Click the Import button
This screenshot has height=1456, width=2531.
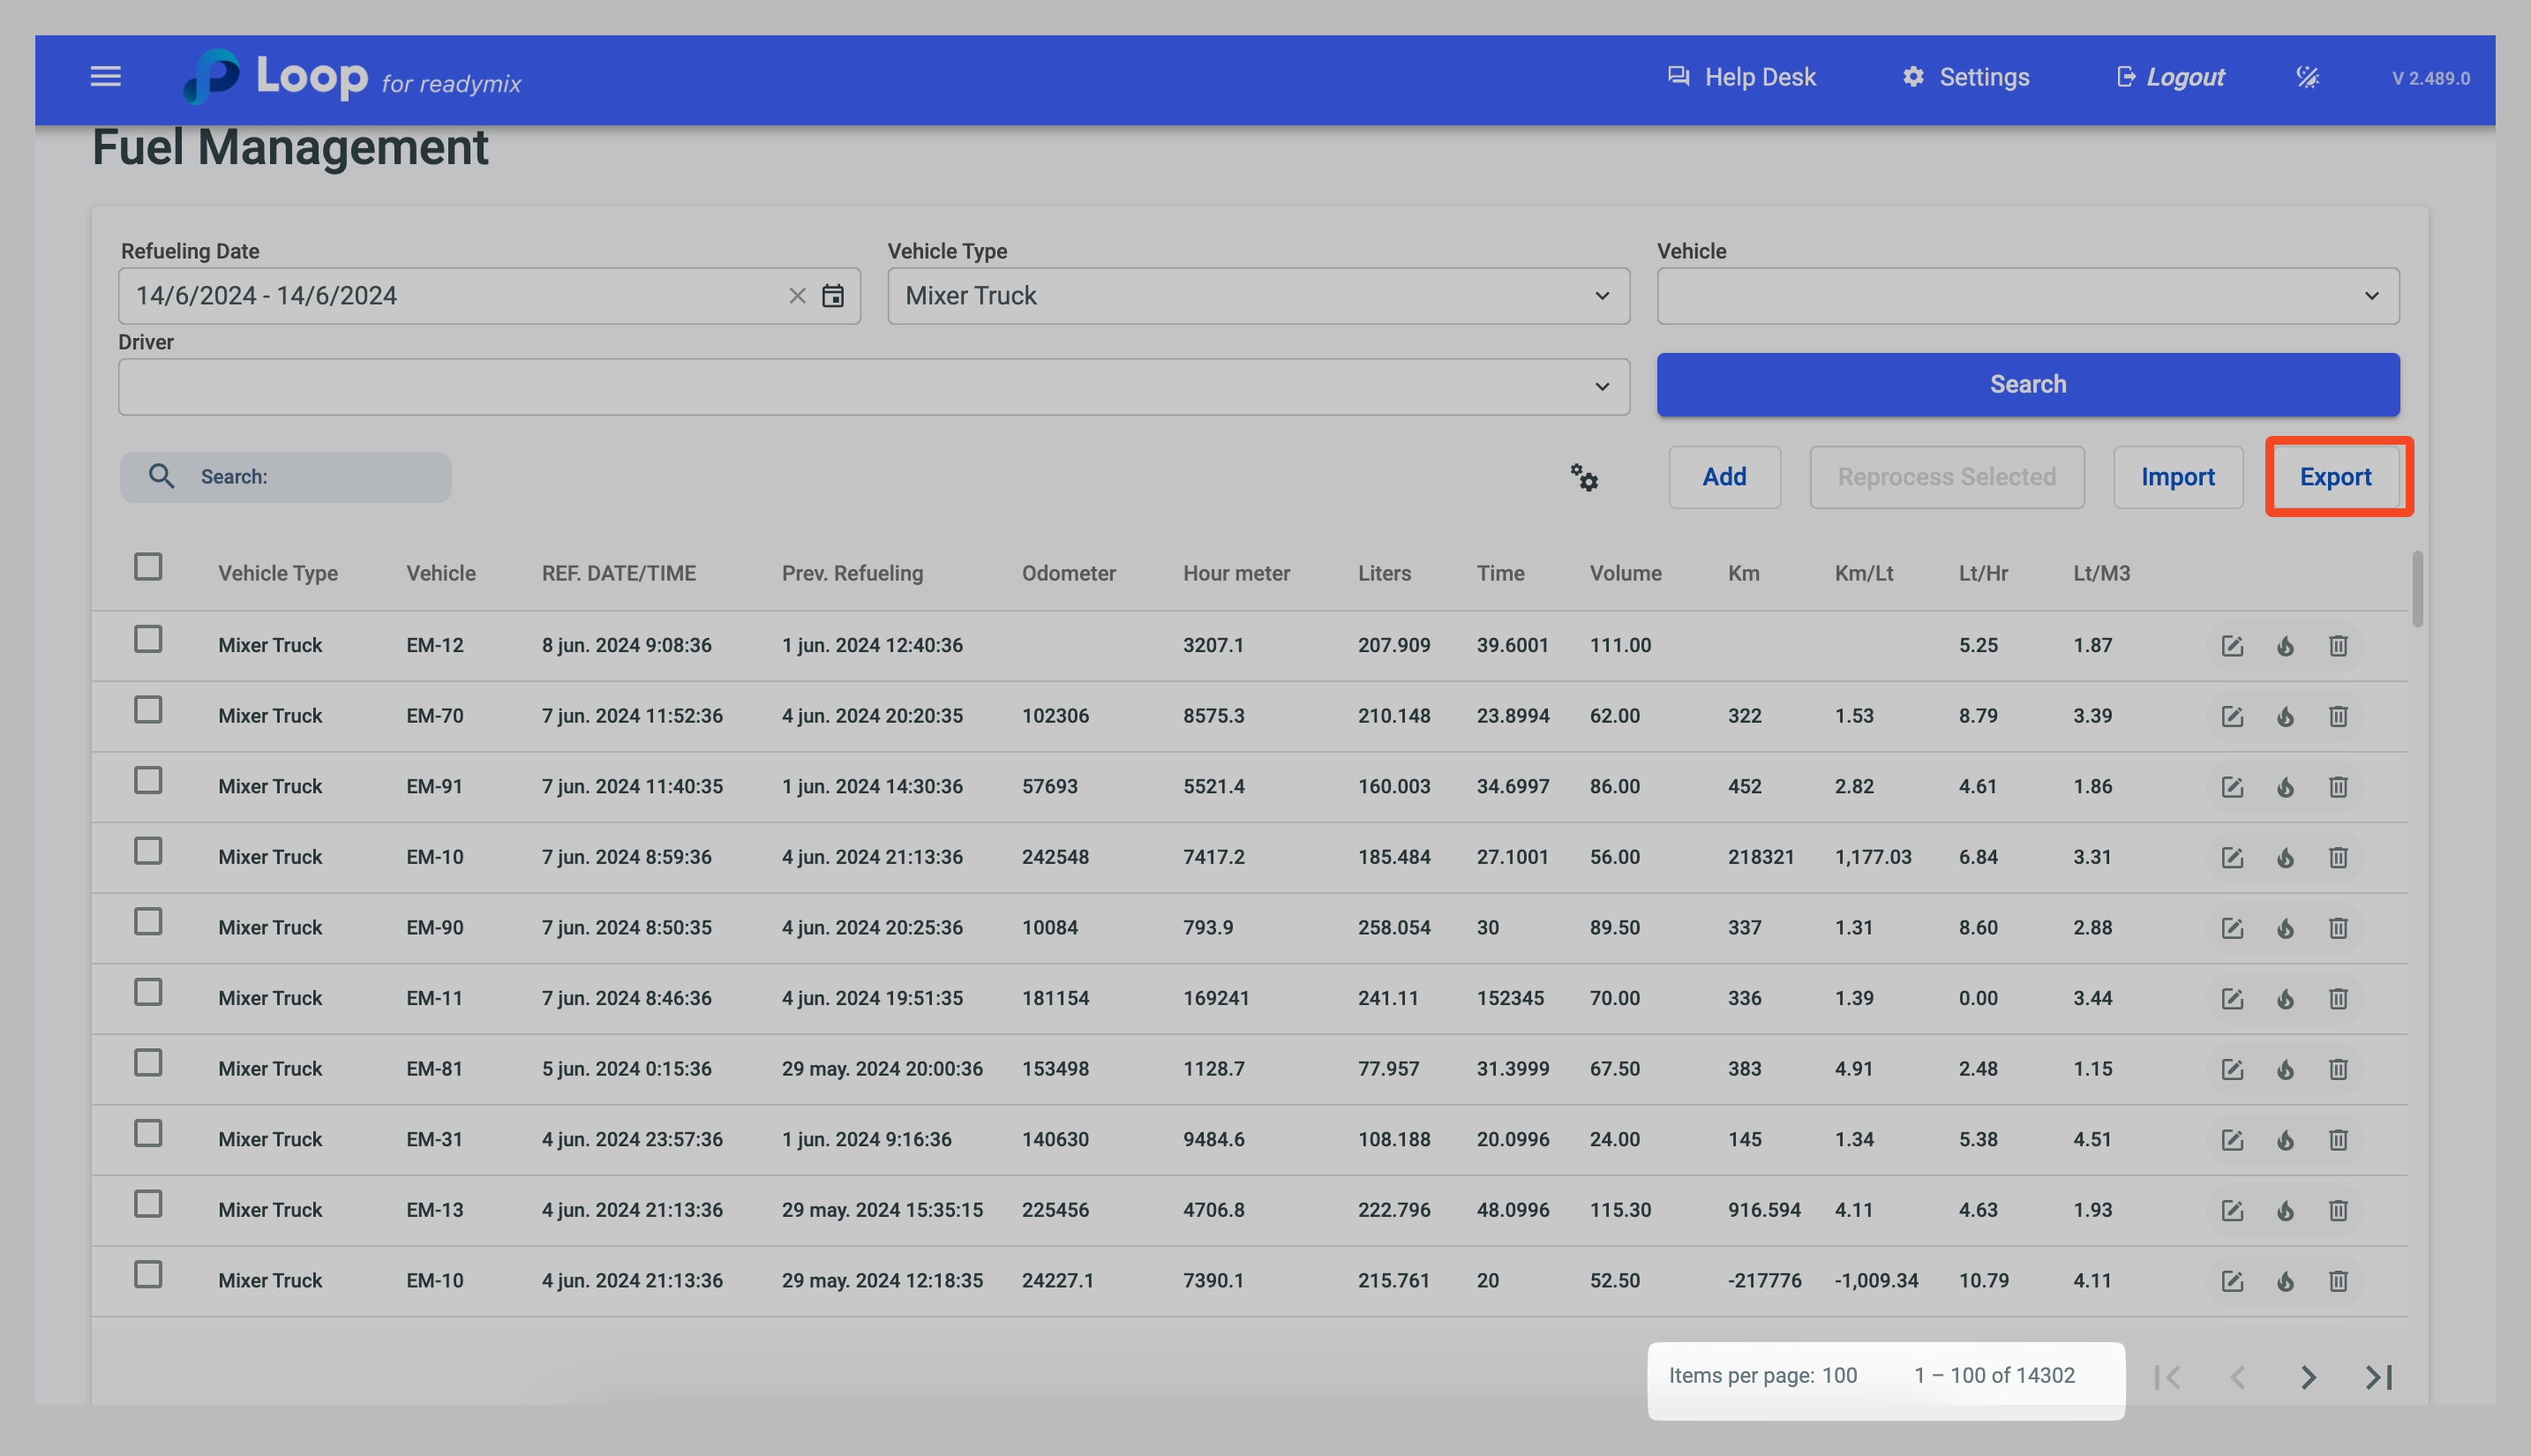[x=2177, y=477]
